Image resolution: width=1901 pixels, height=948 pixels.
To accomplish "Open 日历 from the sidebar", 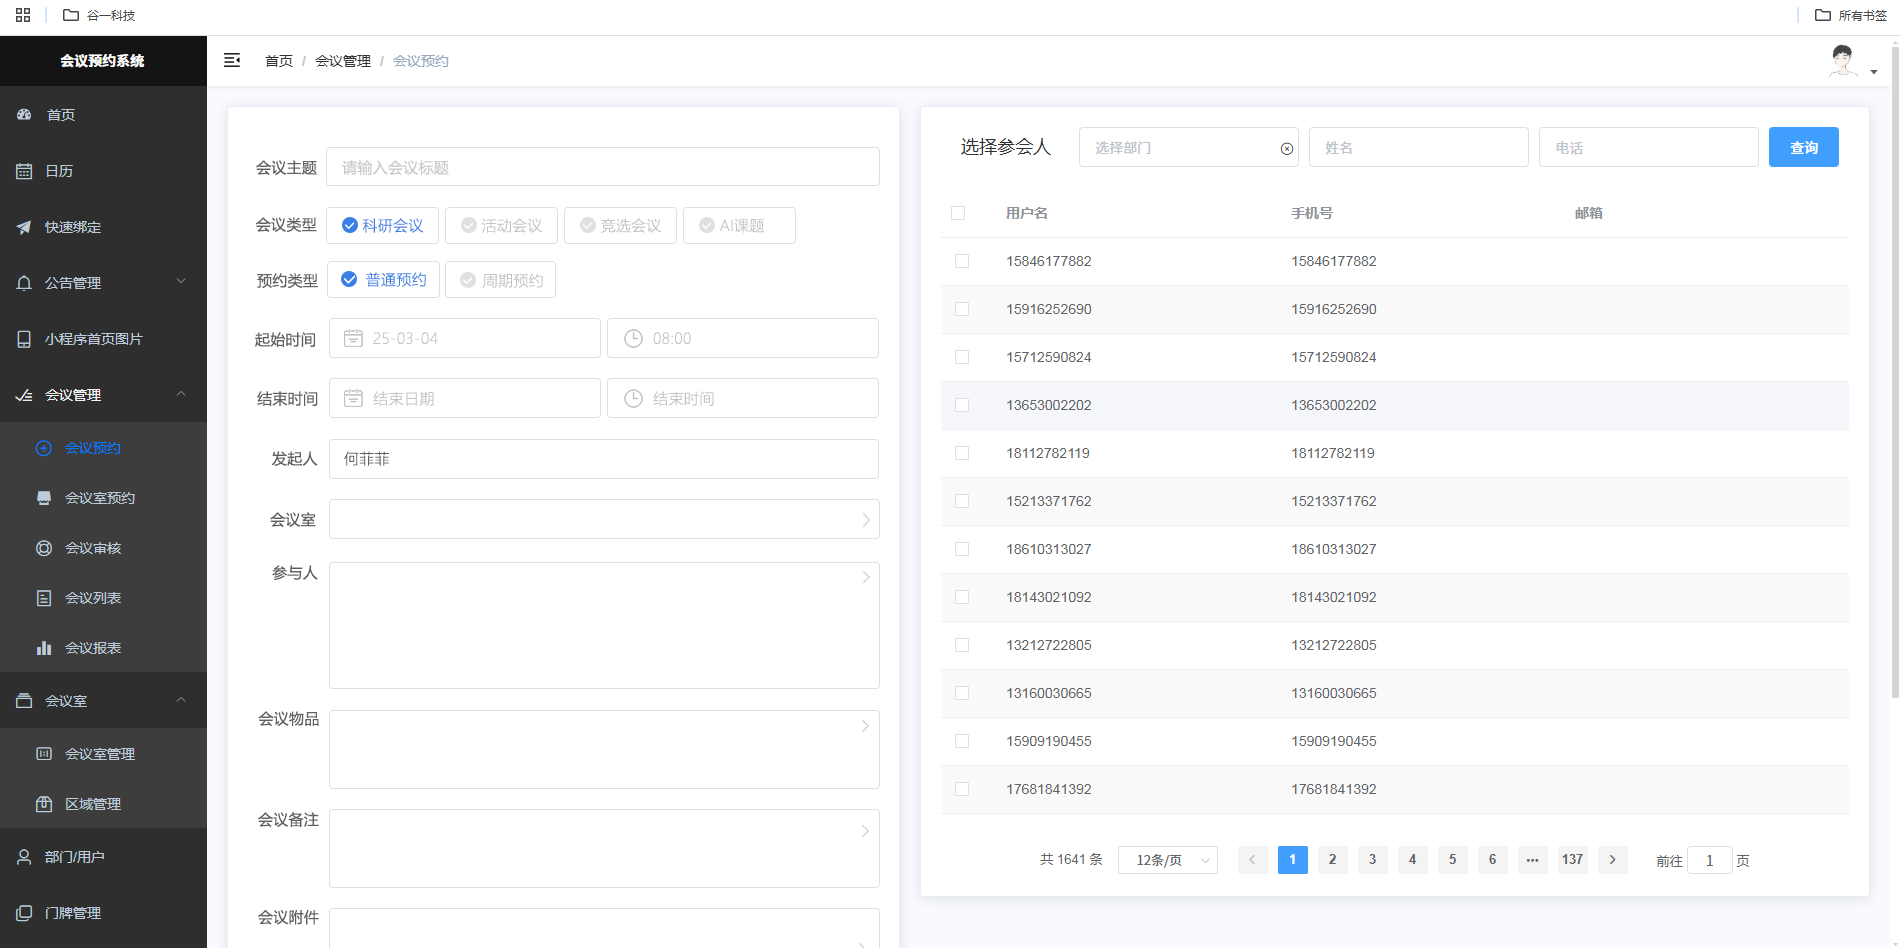I will pyautogui.click(x=59, y=171).
